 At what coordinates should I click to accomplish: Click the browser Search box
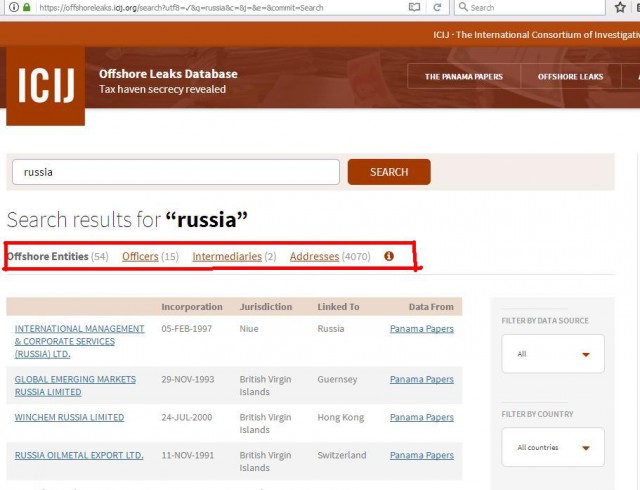click(x=530, y=7)
